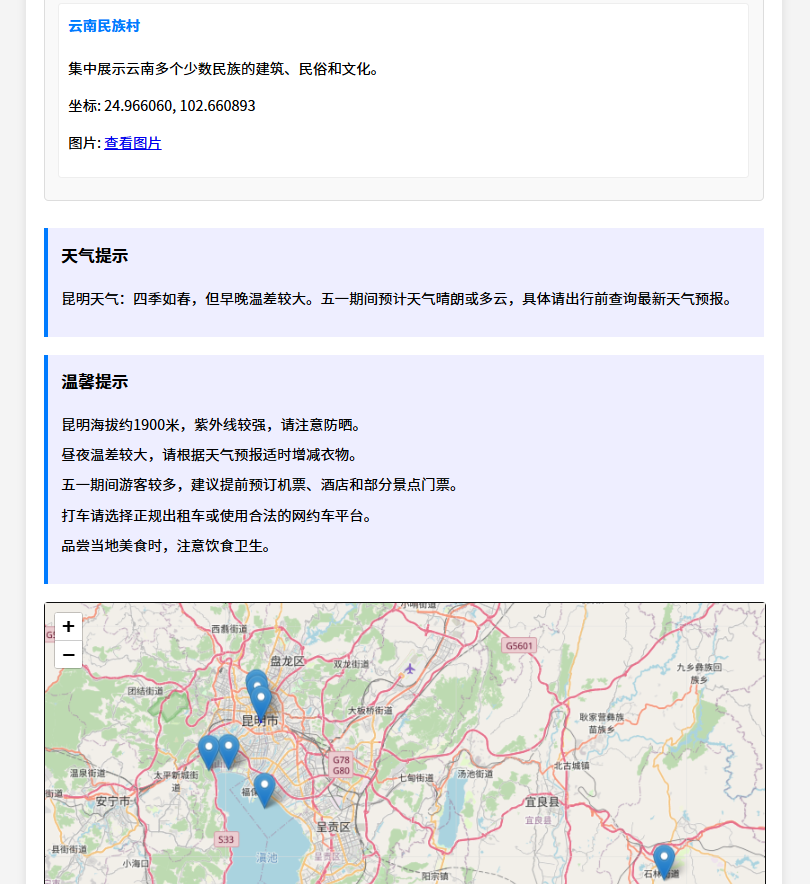
Task: Click the 西翥街道 map label
Action: pos(229,628)
